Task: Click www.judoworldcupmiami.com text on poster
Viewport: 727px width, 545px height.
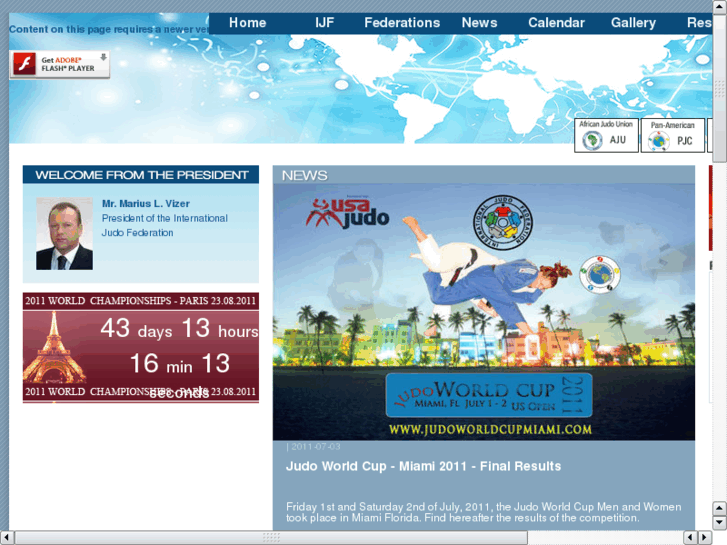Action: tap(490, 430)
